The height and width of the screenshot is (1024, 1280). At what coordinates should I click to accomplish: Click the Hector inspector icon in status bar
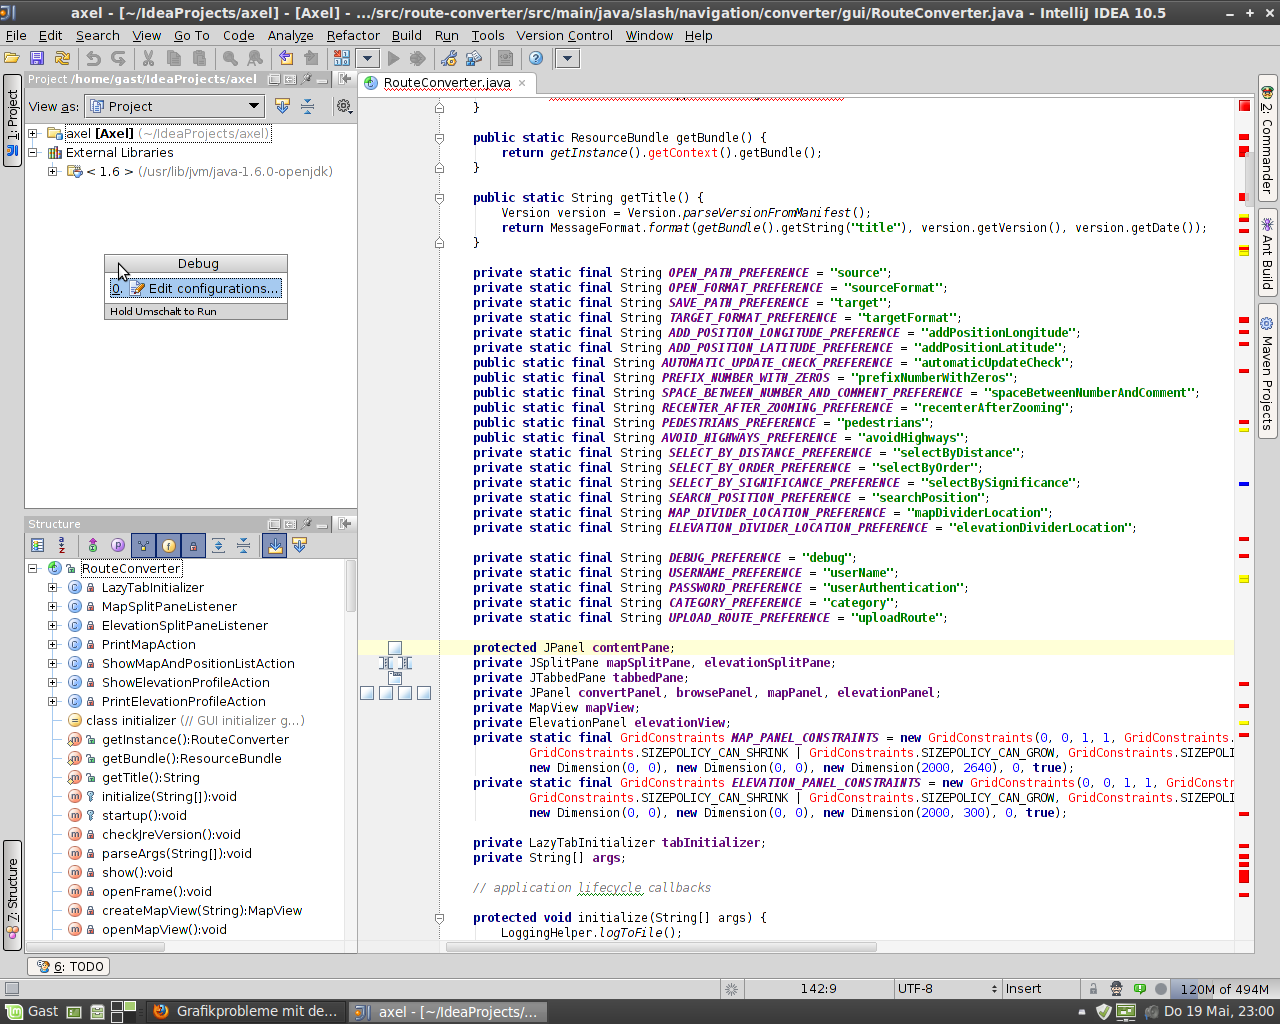1116,988
